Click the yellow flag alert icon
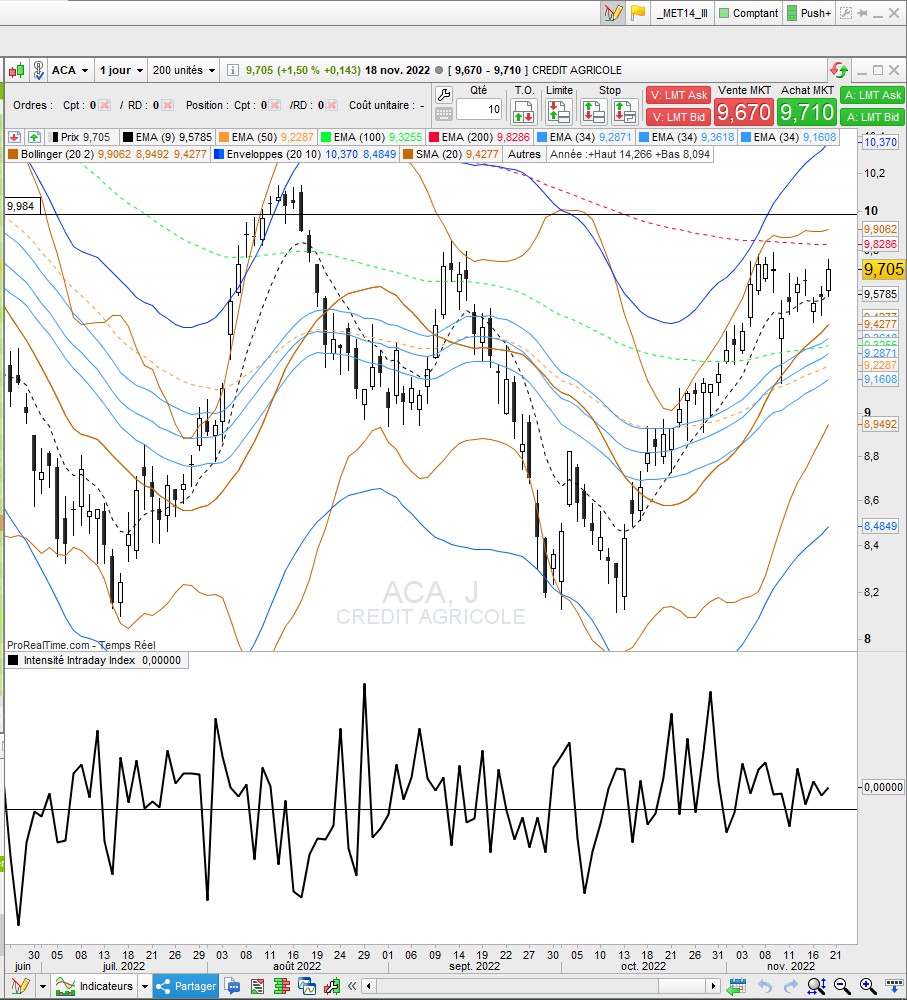The image size is (907, 1000). tap(637, 13)
